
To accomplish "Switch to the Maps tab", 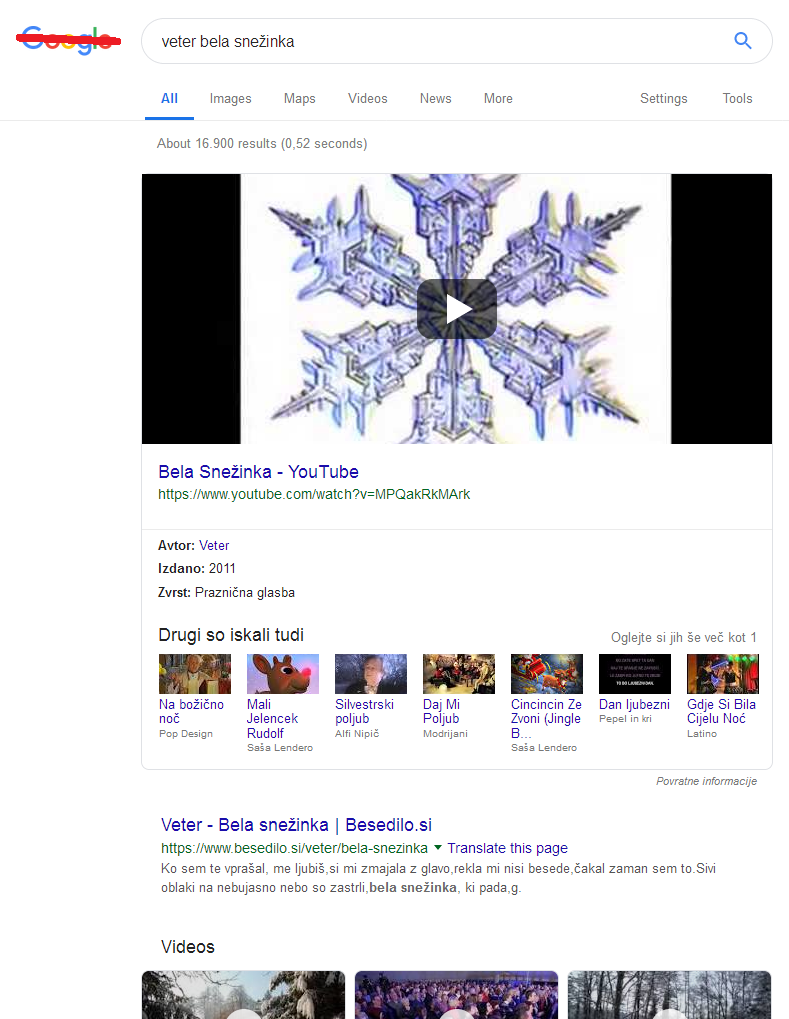I will 299,98.
